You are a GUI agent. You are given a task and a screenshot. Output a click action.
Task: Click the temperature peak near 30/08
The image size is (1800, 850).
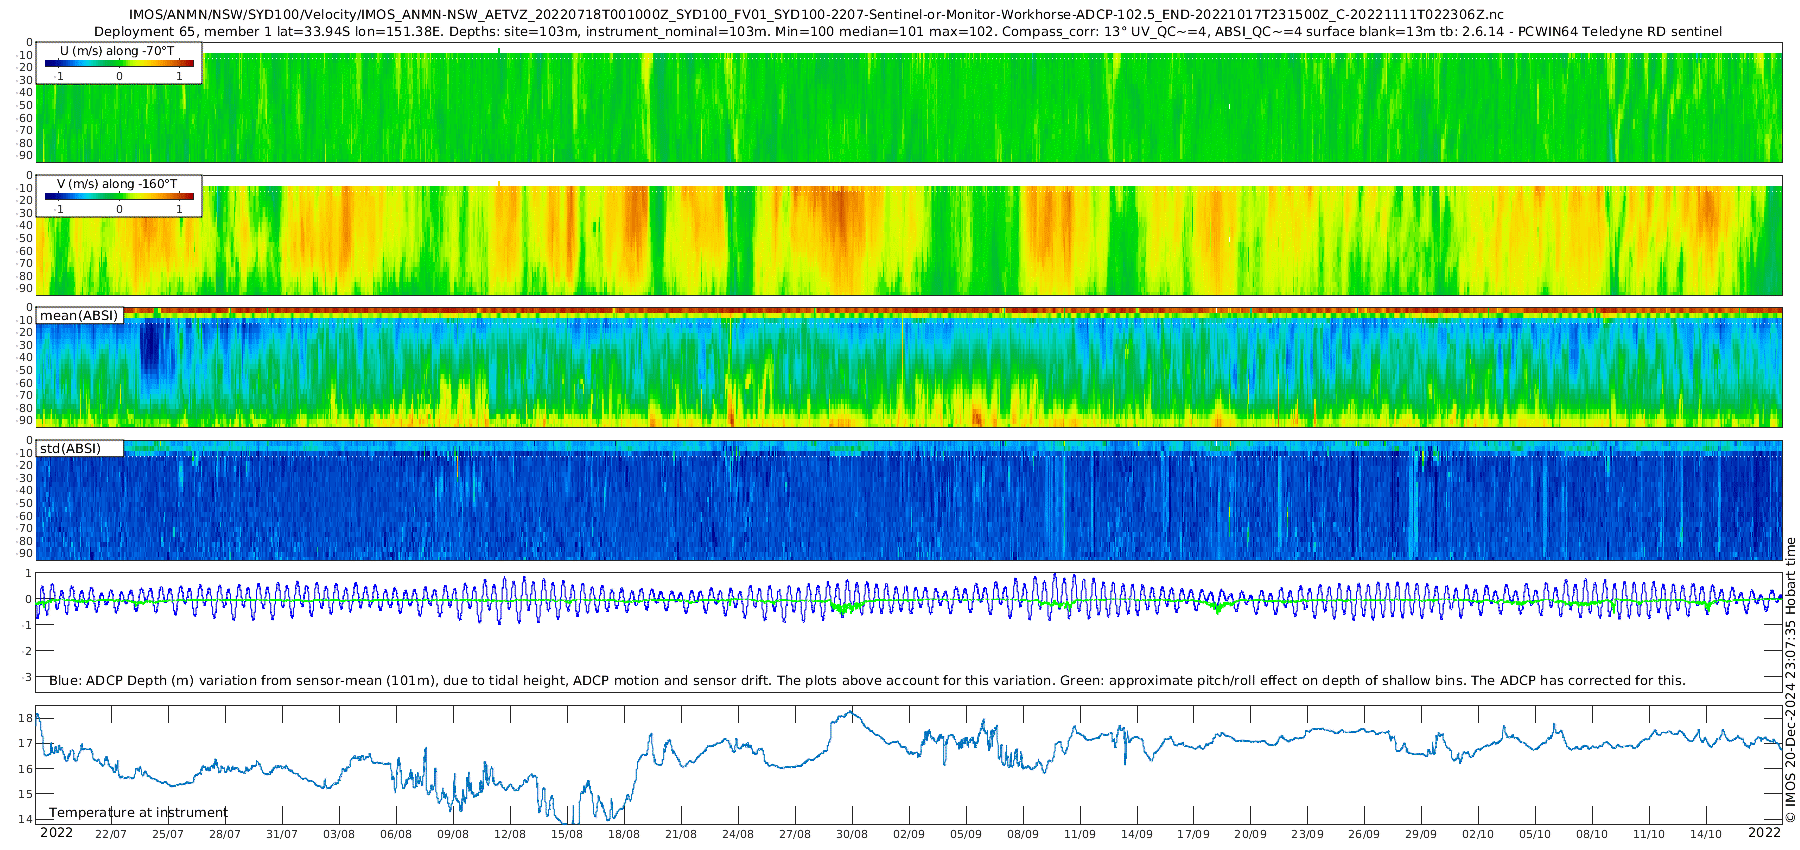[x=850, y=711]
